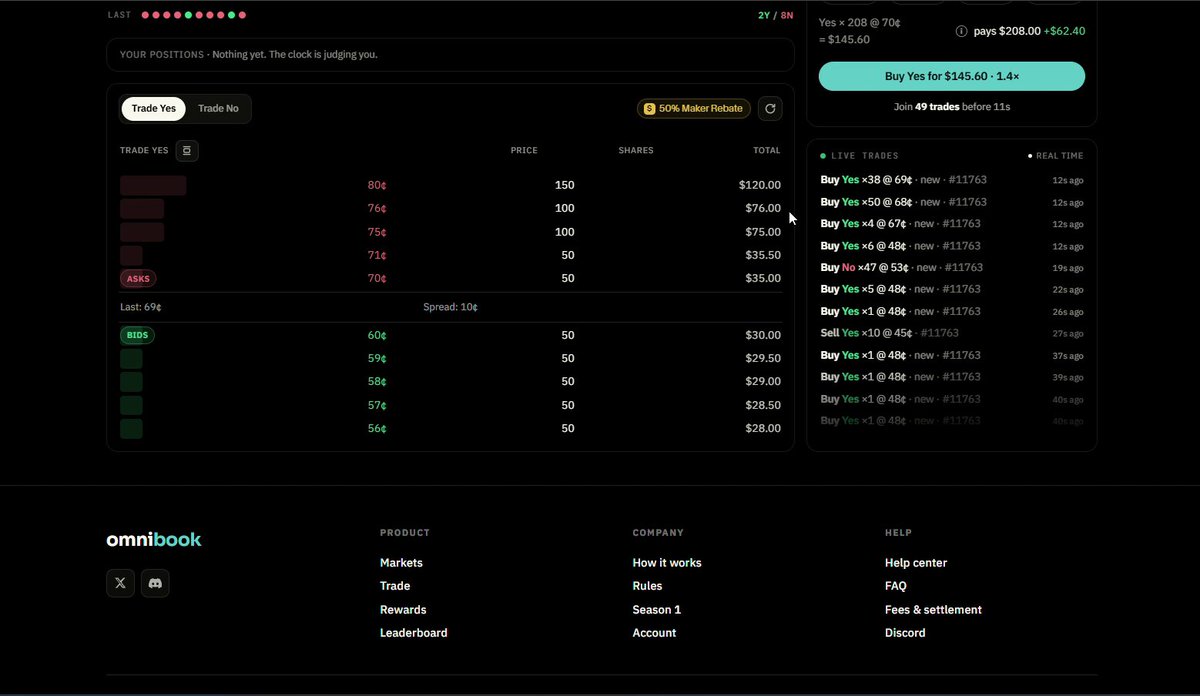Buy Yes for $145.60
1200x696 pixels.
coord(951,76)
